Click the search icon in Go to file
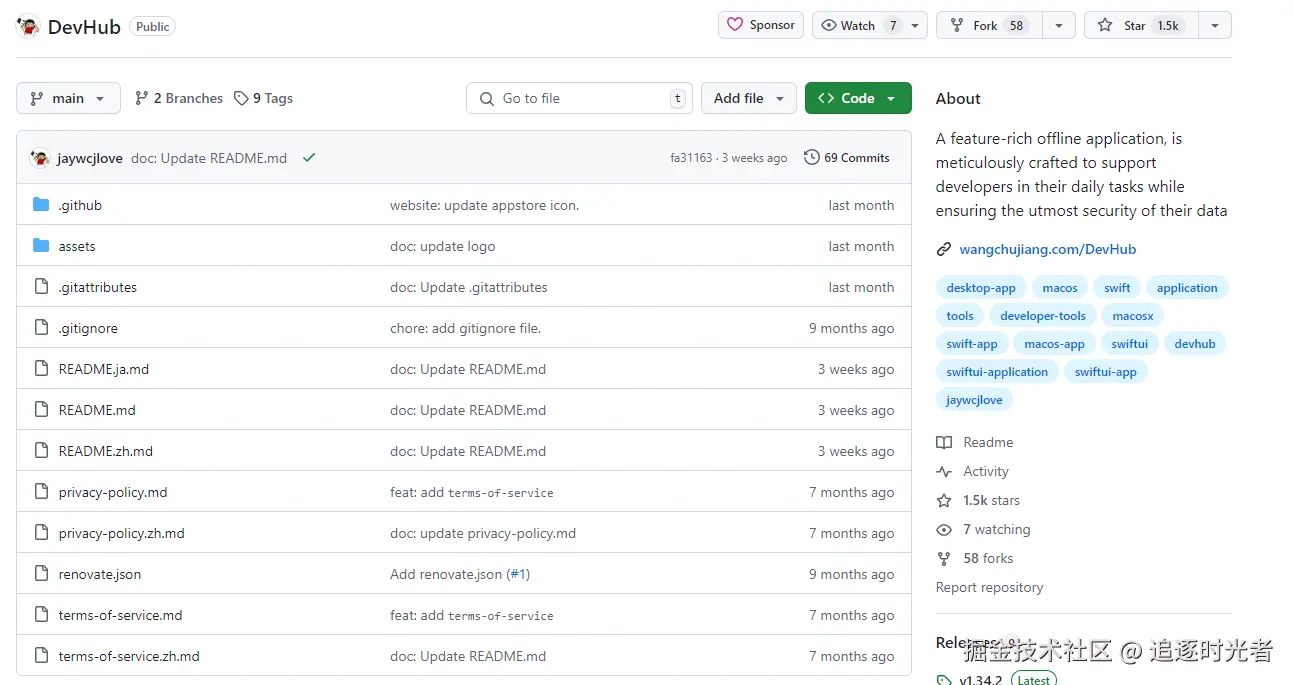 click(x=487, y=98)
